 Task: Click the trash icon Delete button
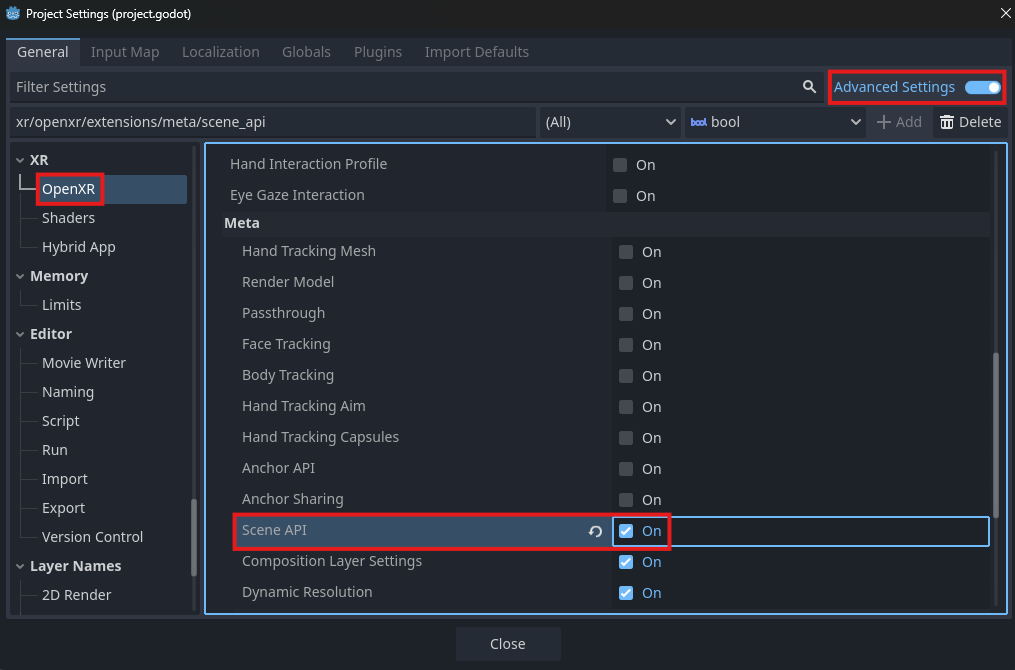[970, 122]
